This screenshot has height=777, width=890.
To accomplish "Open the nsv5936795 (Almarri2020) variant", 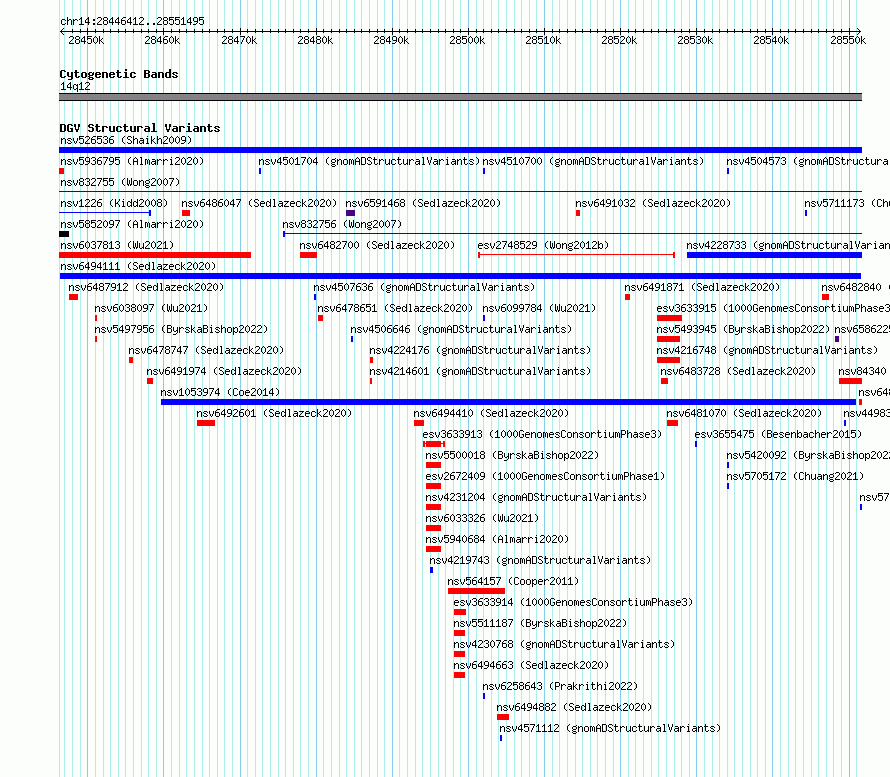I will [132, 161].
